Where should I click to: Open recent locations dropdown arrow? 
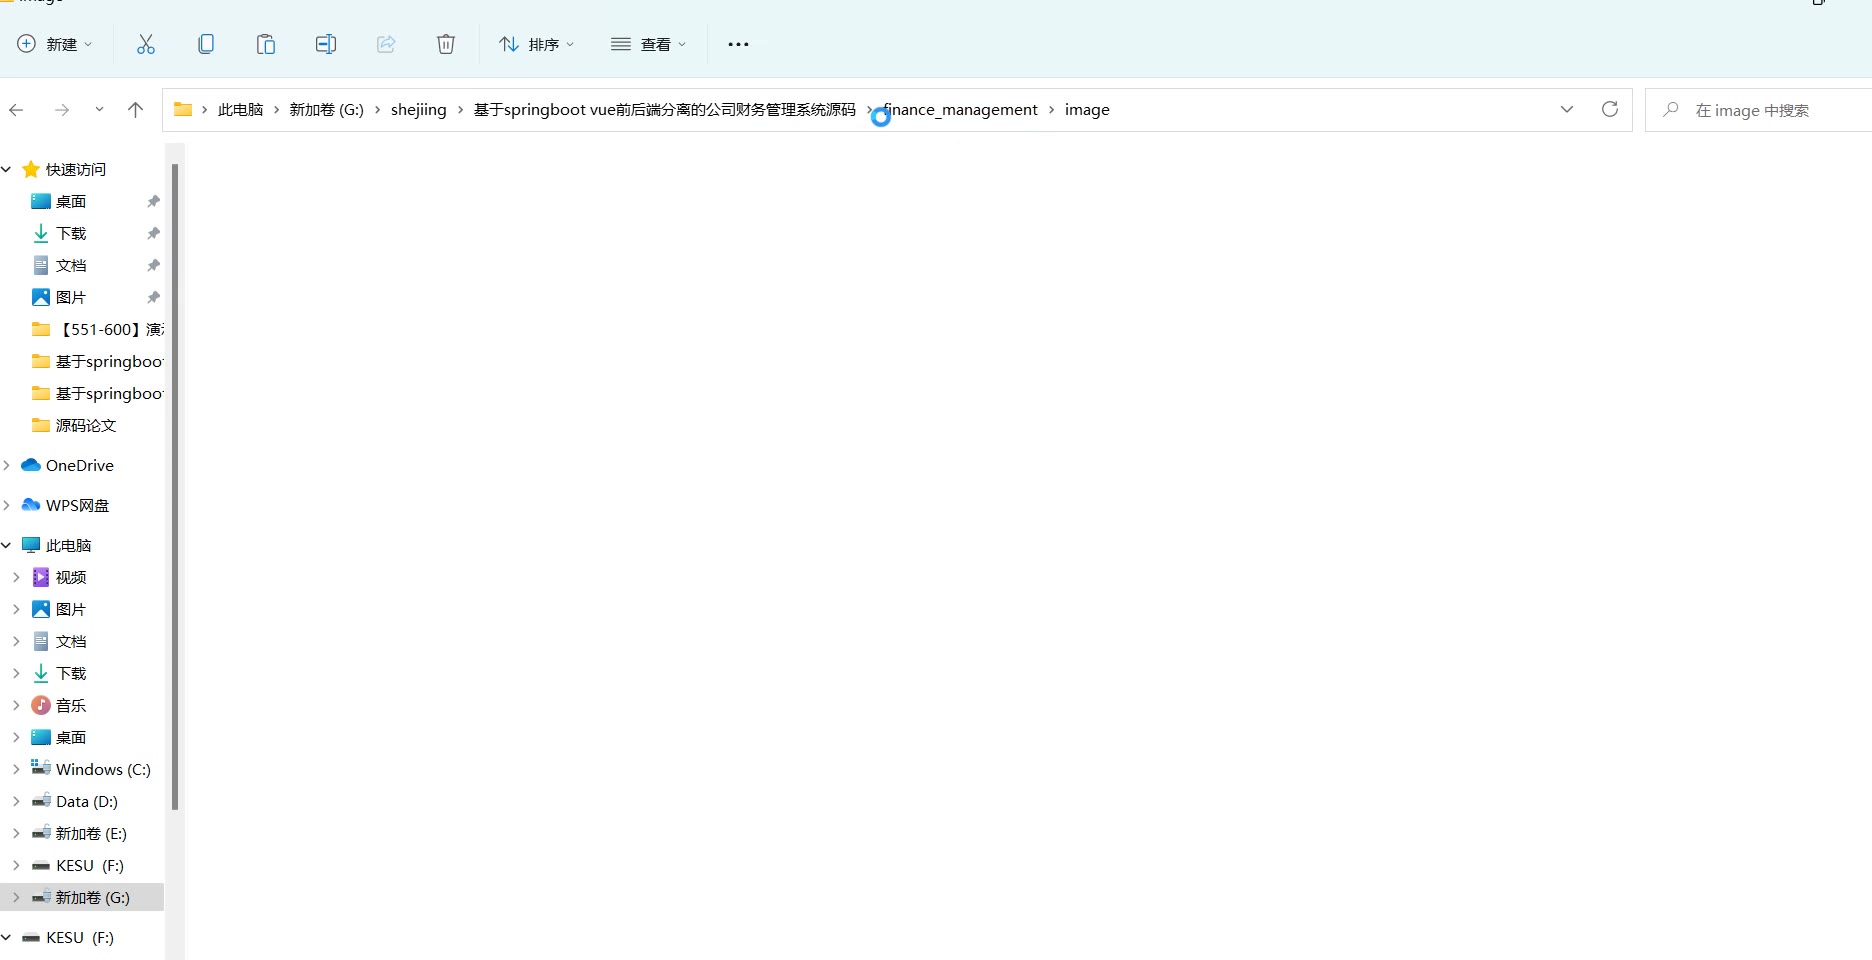pyautogui.click(x=99, y=110)
